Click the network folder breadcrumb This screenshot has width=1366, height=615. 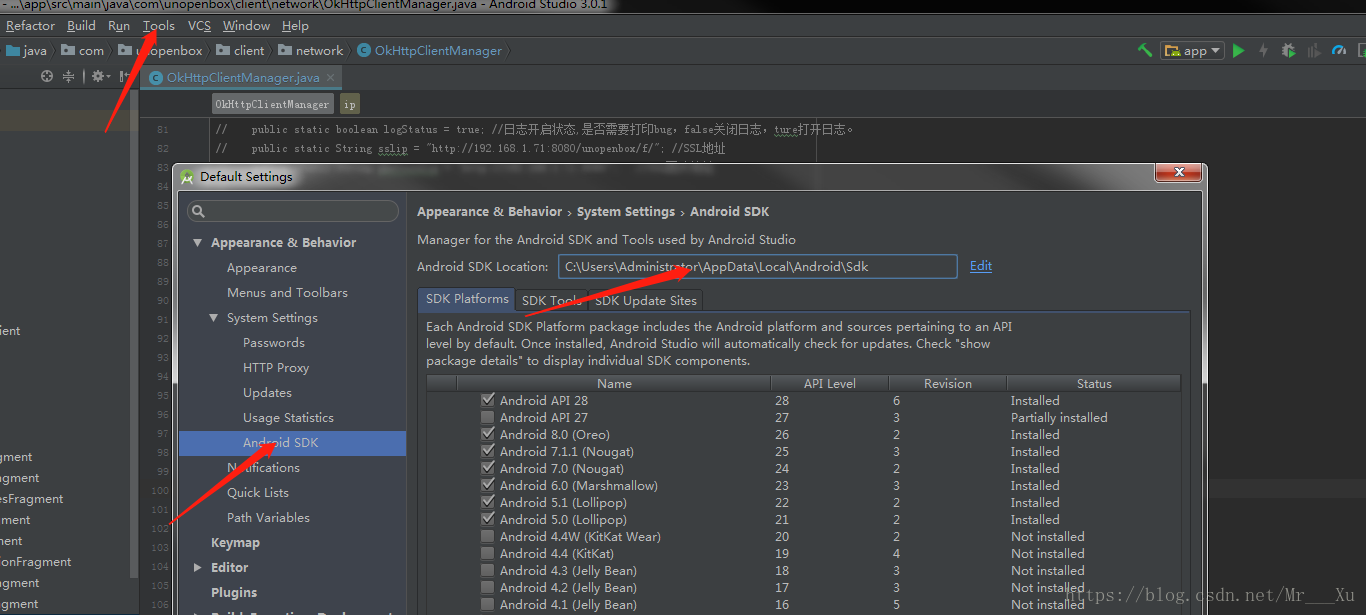[x=311, y=51]
